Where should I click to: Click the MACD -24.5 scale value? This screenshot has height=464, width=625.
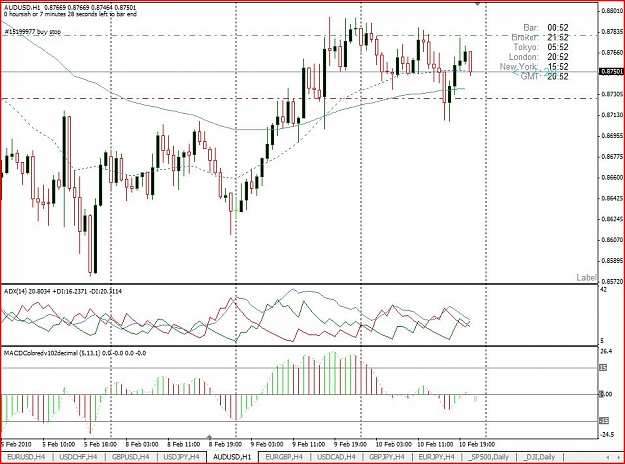tap(607, 435)
